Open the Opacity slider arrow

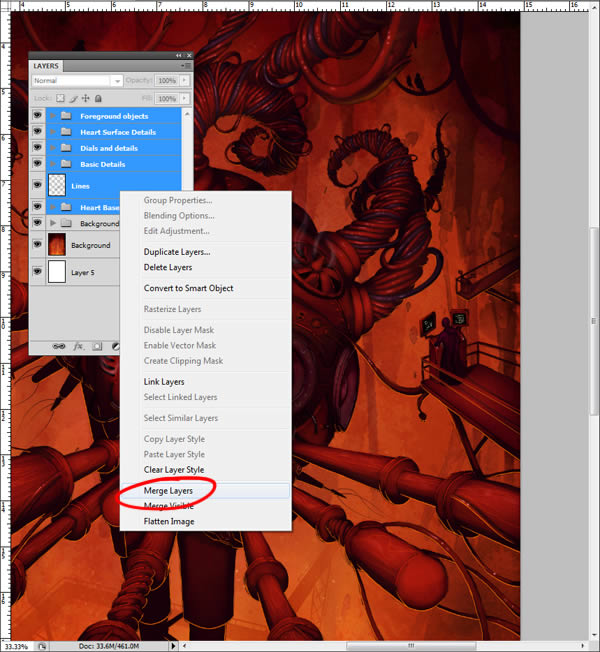185,80
